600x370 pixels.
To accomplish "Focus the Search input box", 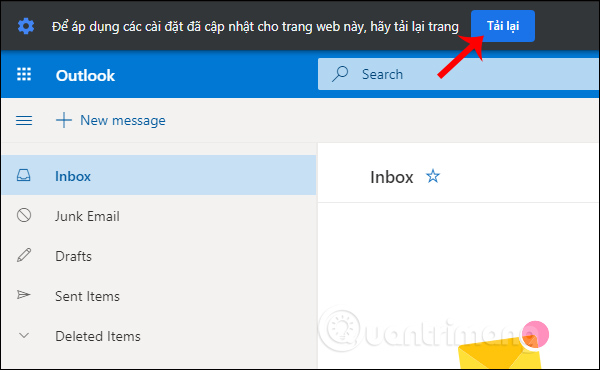I will (458, 74).
